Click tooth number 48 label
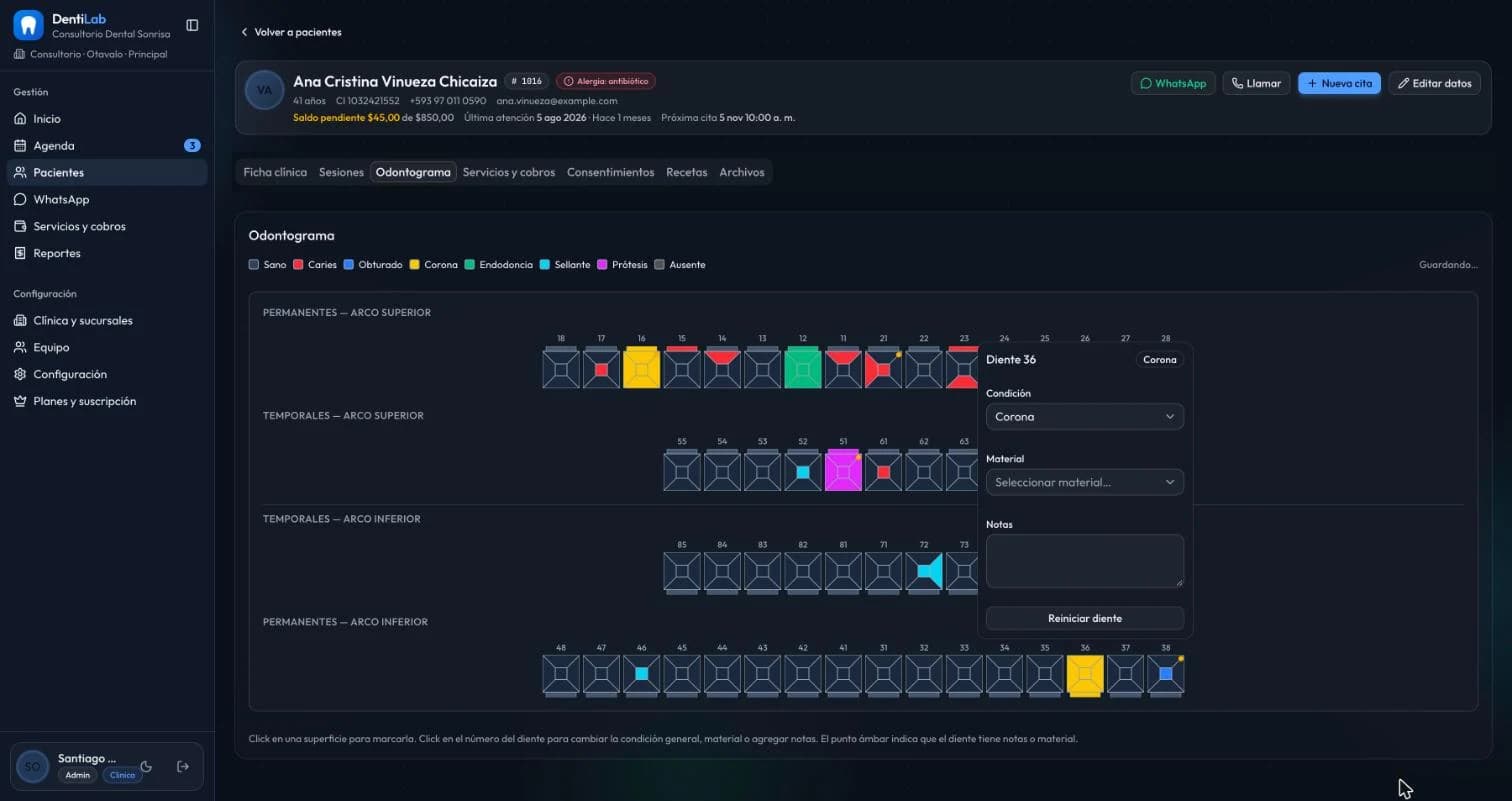The width and height of the screenshot is (1512, 801). click(x=561, y=647)
